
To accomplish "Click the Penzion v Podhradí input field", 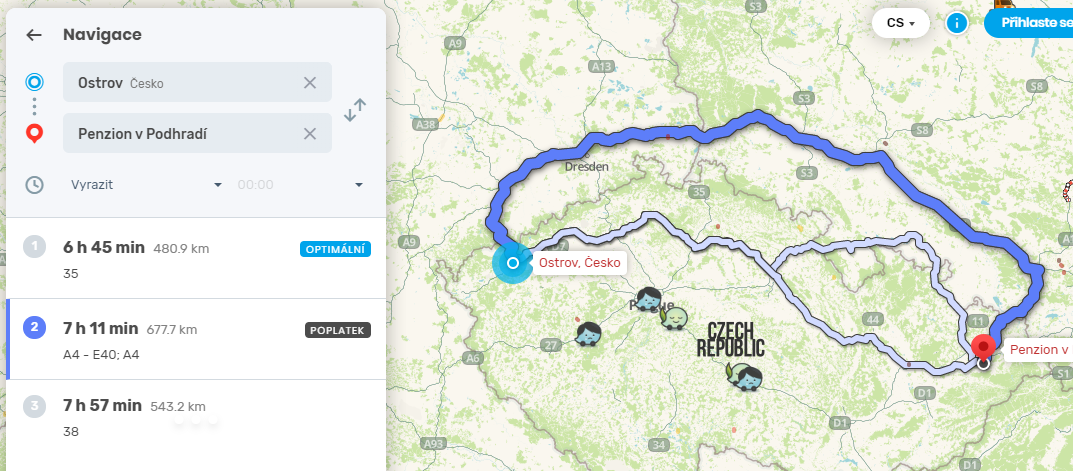I will tap(197, 133).
